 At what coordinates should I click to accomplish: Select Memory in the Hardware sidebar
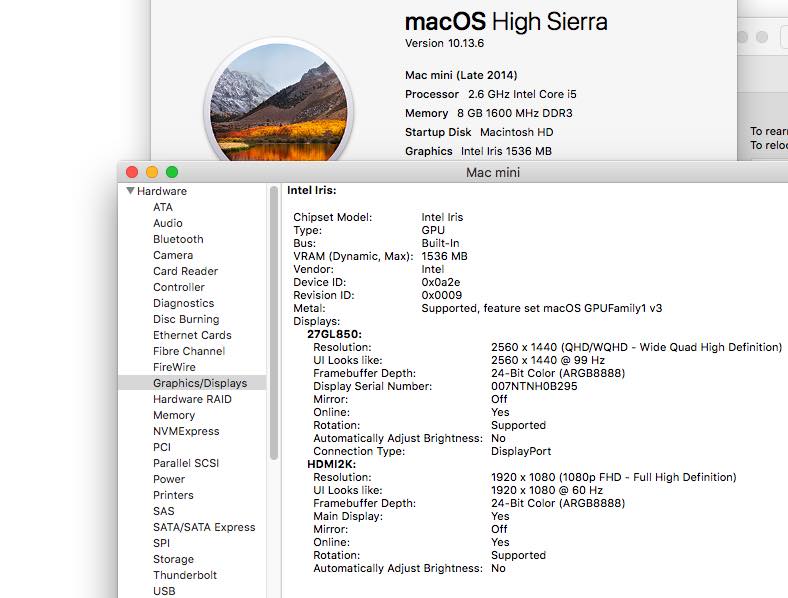(x=174, y=415)
